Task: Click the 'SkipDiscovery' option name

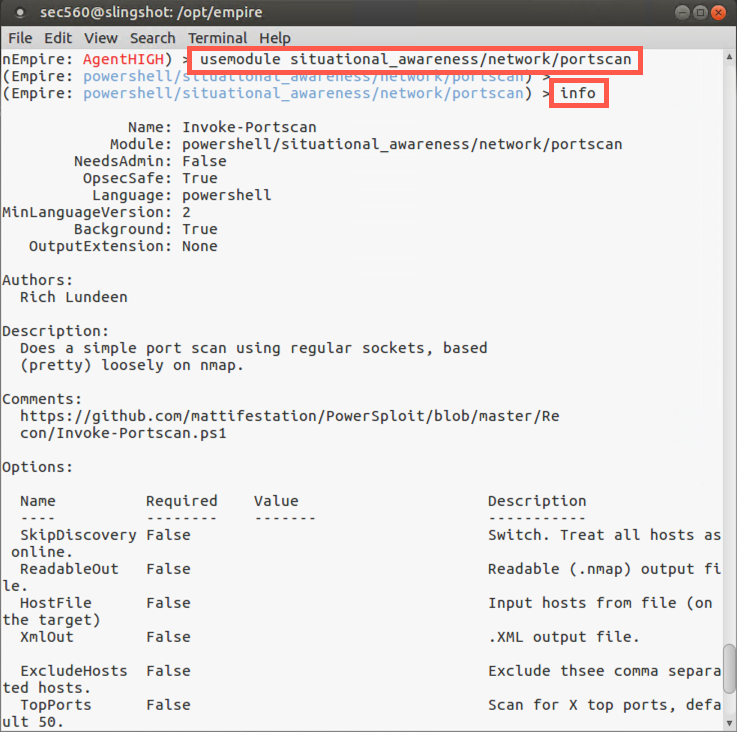Action: click(x=78, y=535)
